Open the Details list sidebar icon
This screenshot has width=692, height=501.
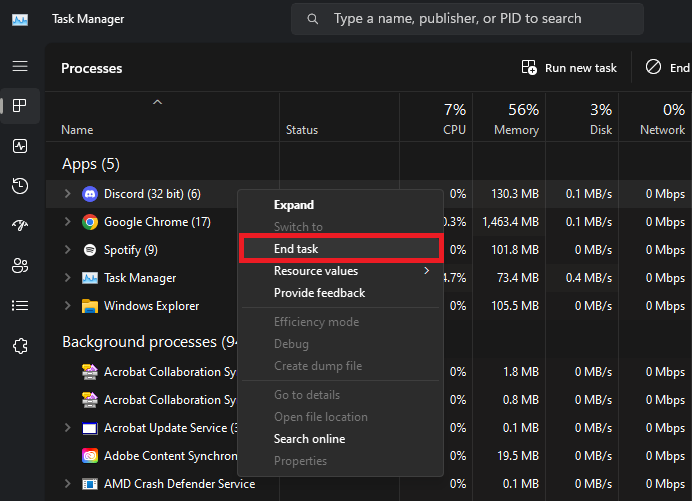20,305
